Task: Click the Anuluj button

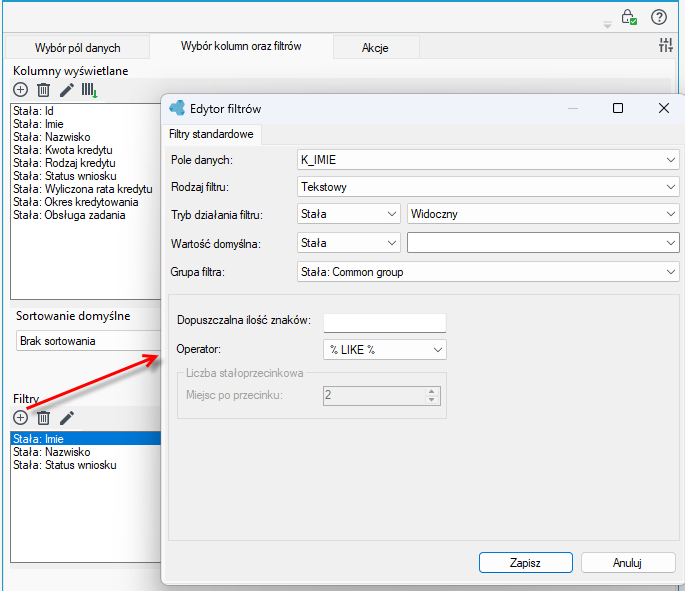Action: pyautogui.click(x=628, y=563)
